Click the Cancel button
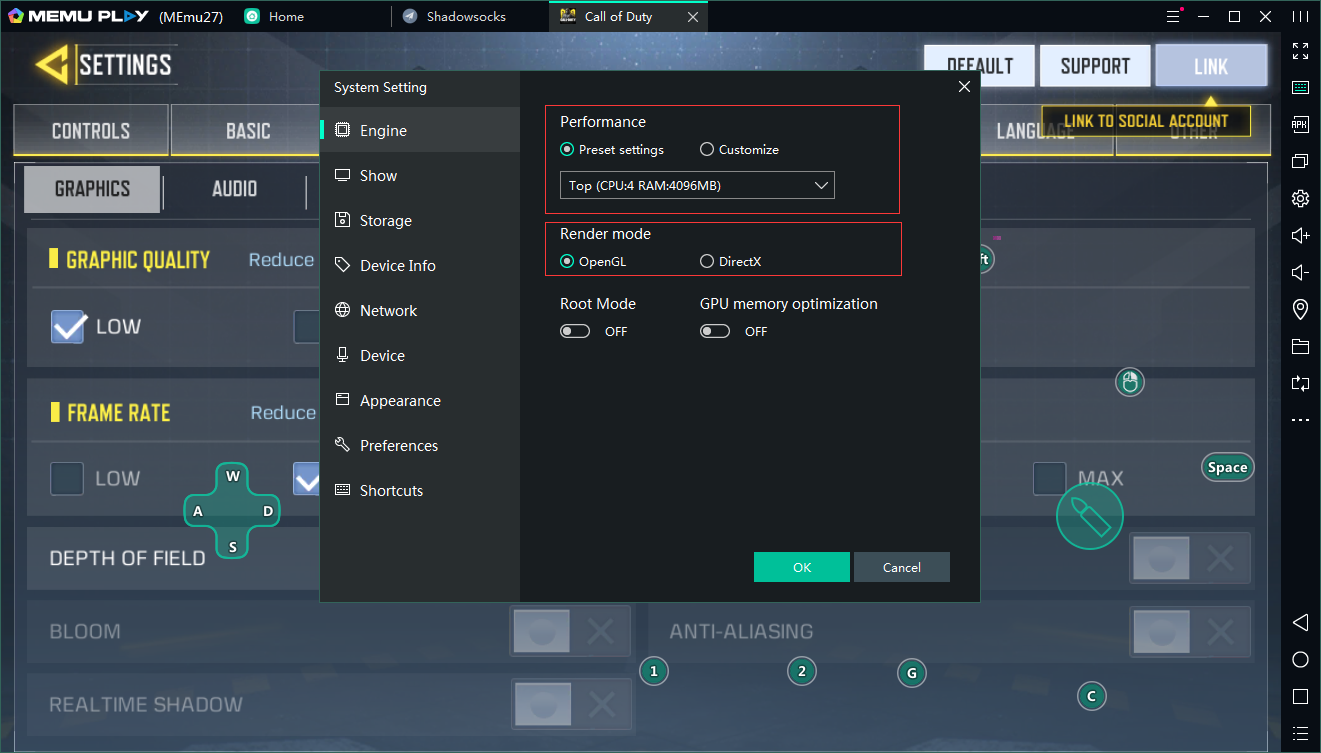Viewport: 1321px width, 753px height. click(x=901, y=567)
